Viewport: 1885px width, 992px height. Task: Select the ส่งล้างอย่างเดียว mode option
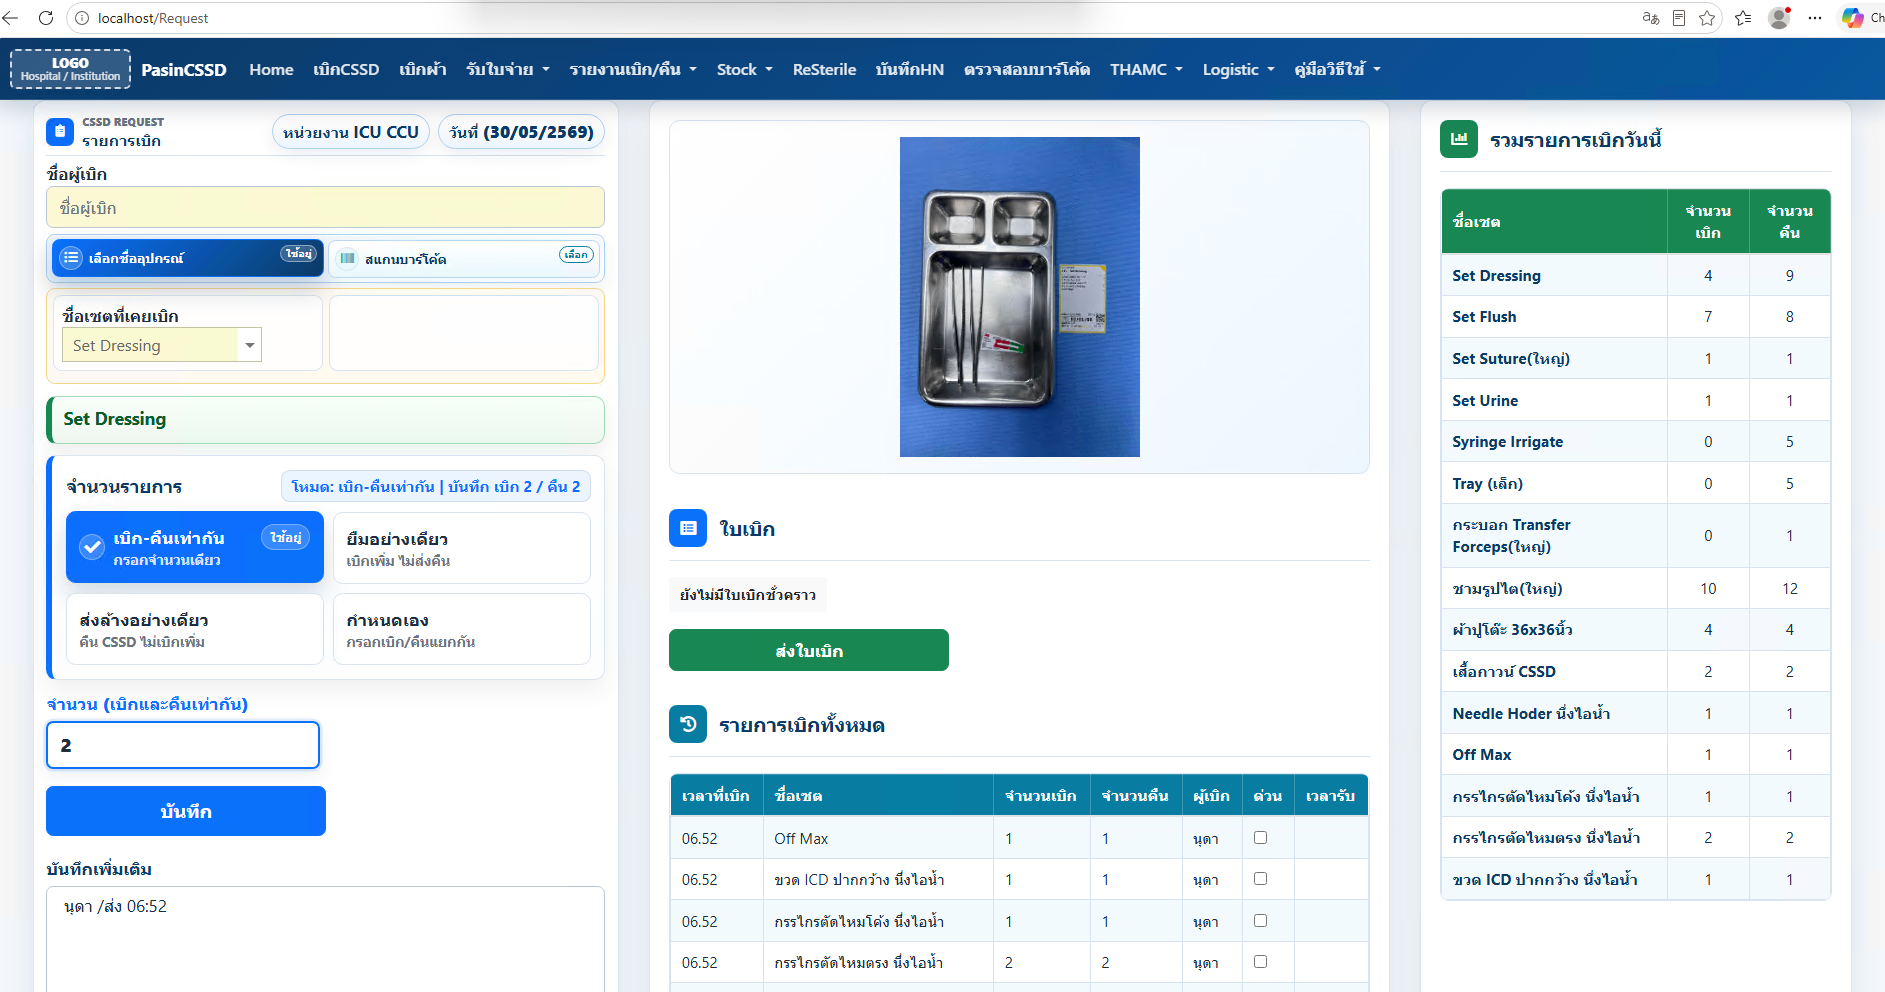click(x=194, y=629)
